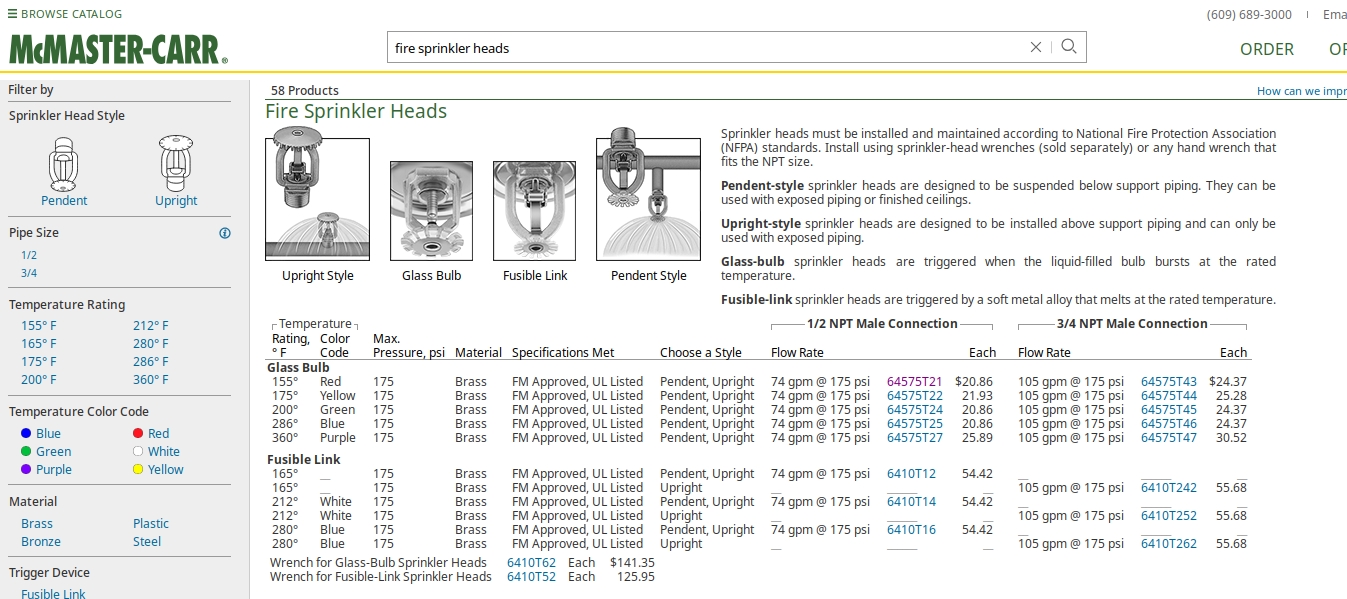Open part number 64575T43
Viewport: 1347px width, 599px height.
[x=1169, y=381]
